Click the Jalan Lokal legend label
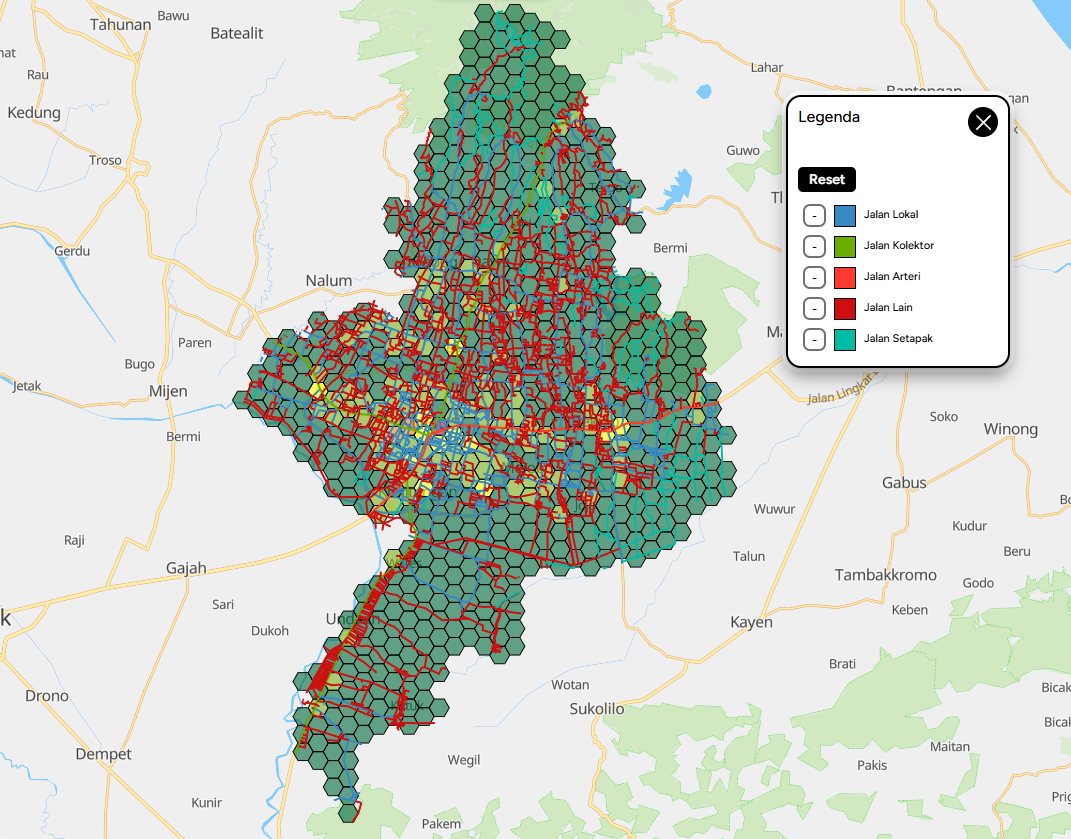This screenshot has width=1071, height=839. [x=891, y=215]
